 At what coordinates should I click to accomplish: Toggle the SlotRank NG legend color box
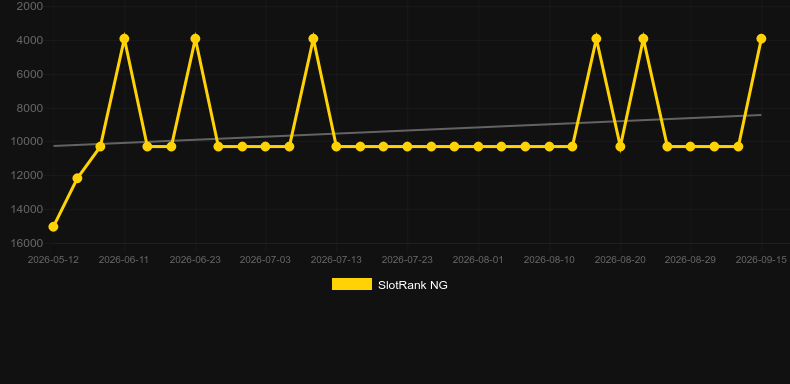[352, 284]
